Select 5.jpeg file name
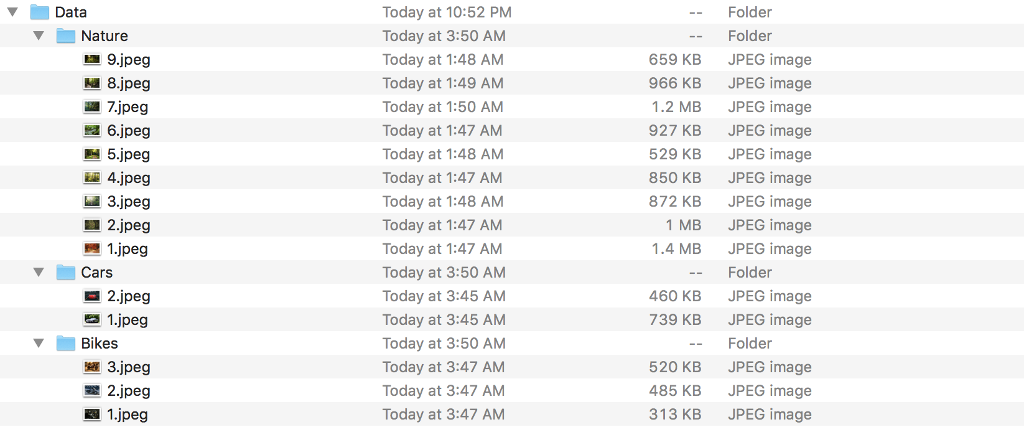This screenshot has height=427, width=1024. click(128, 154)
